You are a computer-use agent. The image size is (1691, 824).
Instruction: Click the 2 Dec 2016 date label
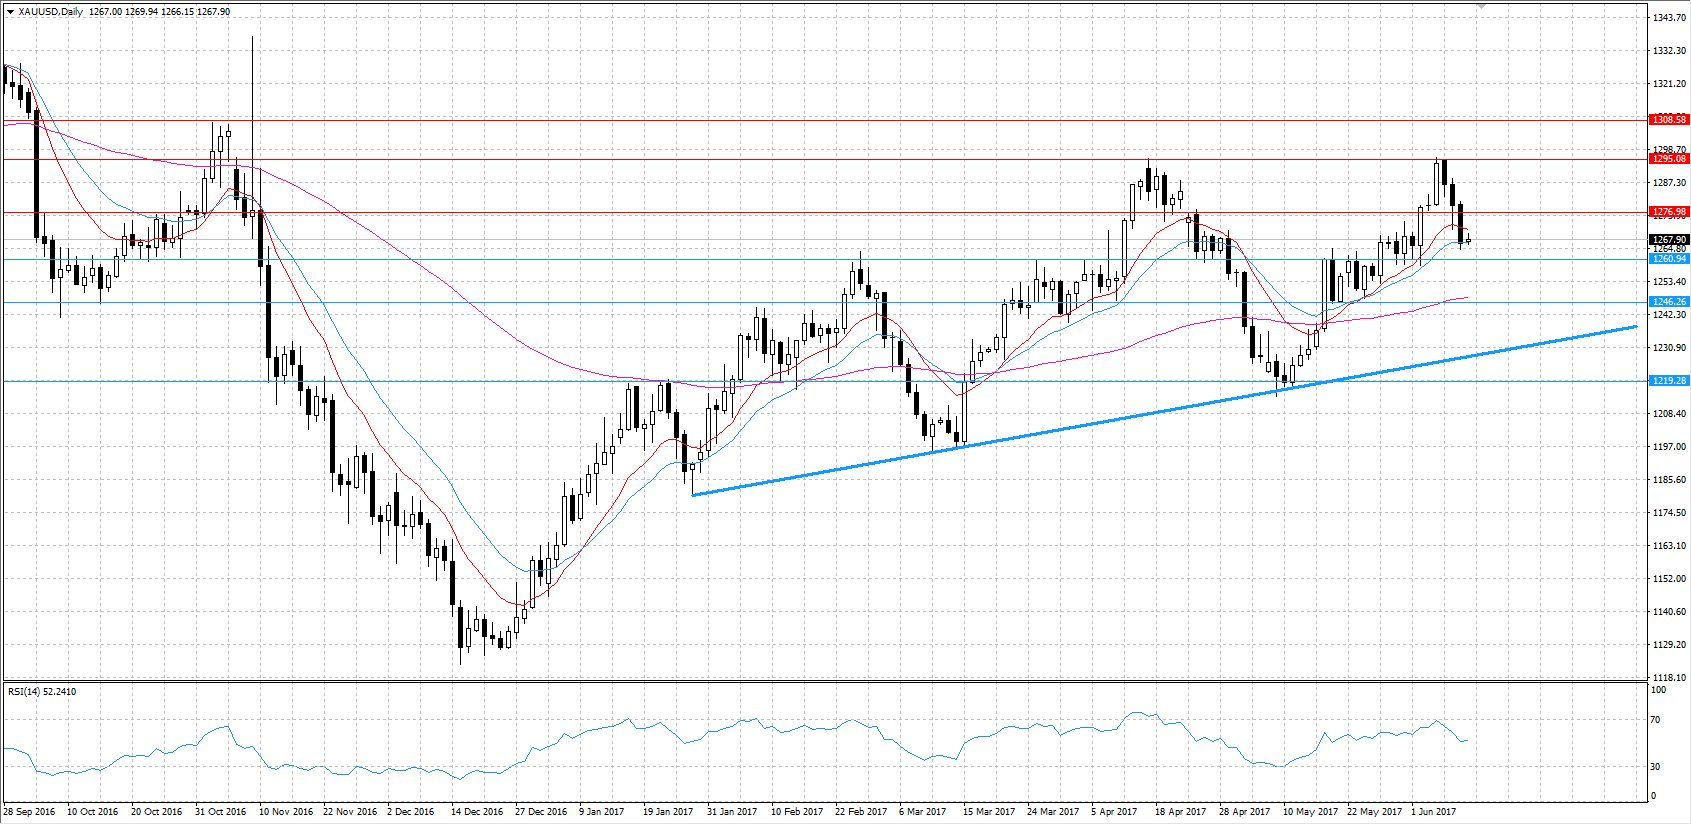tap(411, 812)
